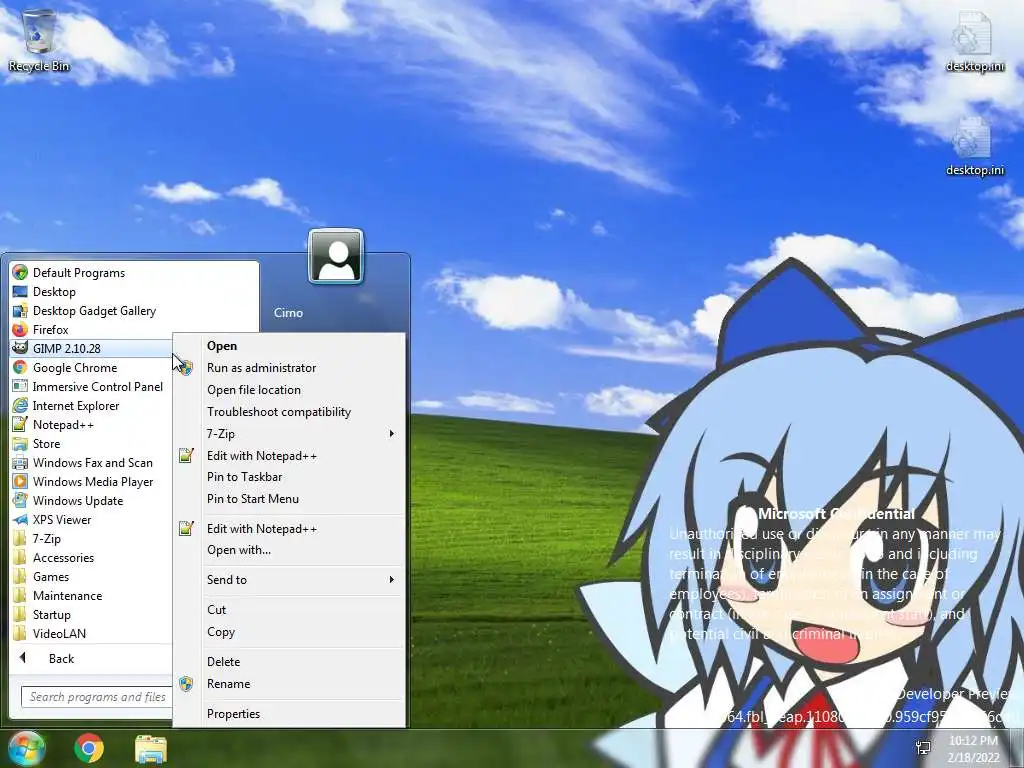The image size is (1024, 768).
Task: Choose second Edit with Notepad++ entry
Action: click(x=290, y=528)
